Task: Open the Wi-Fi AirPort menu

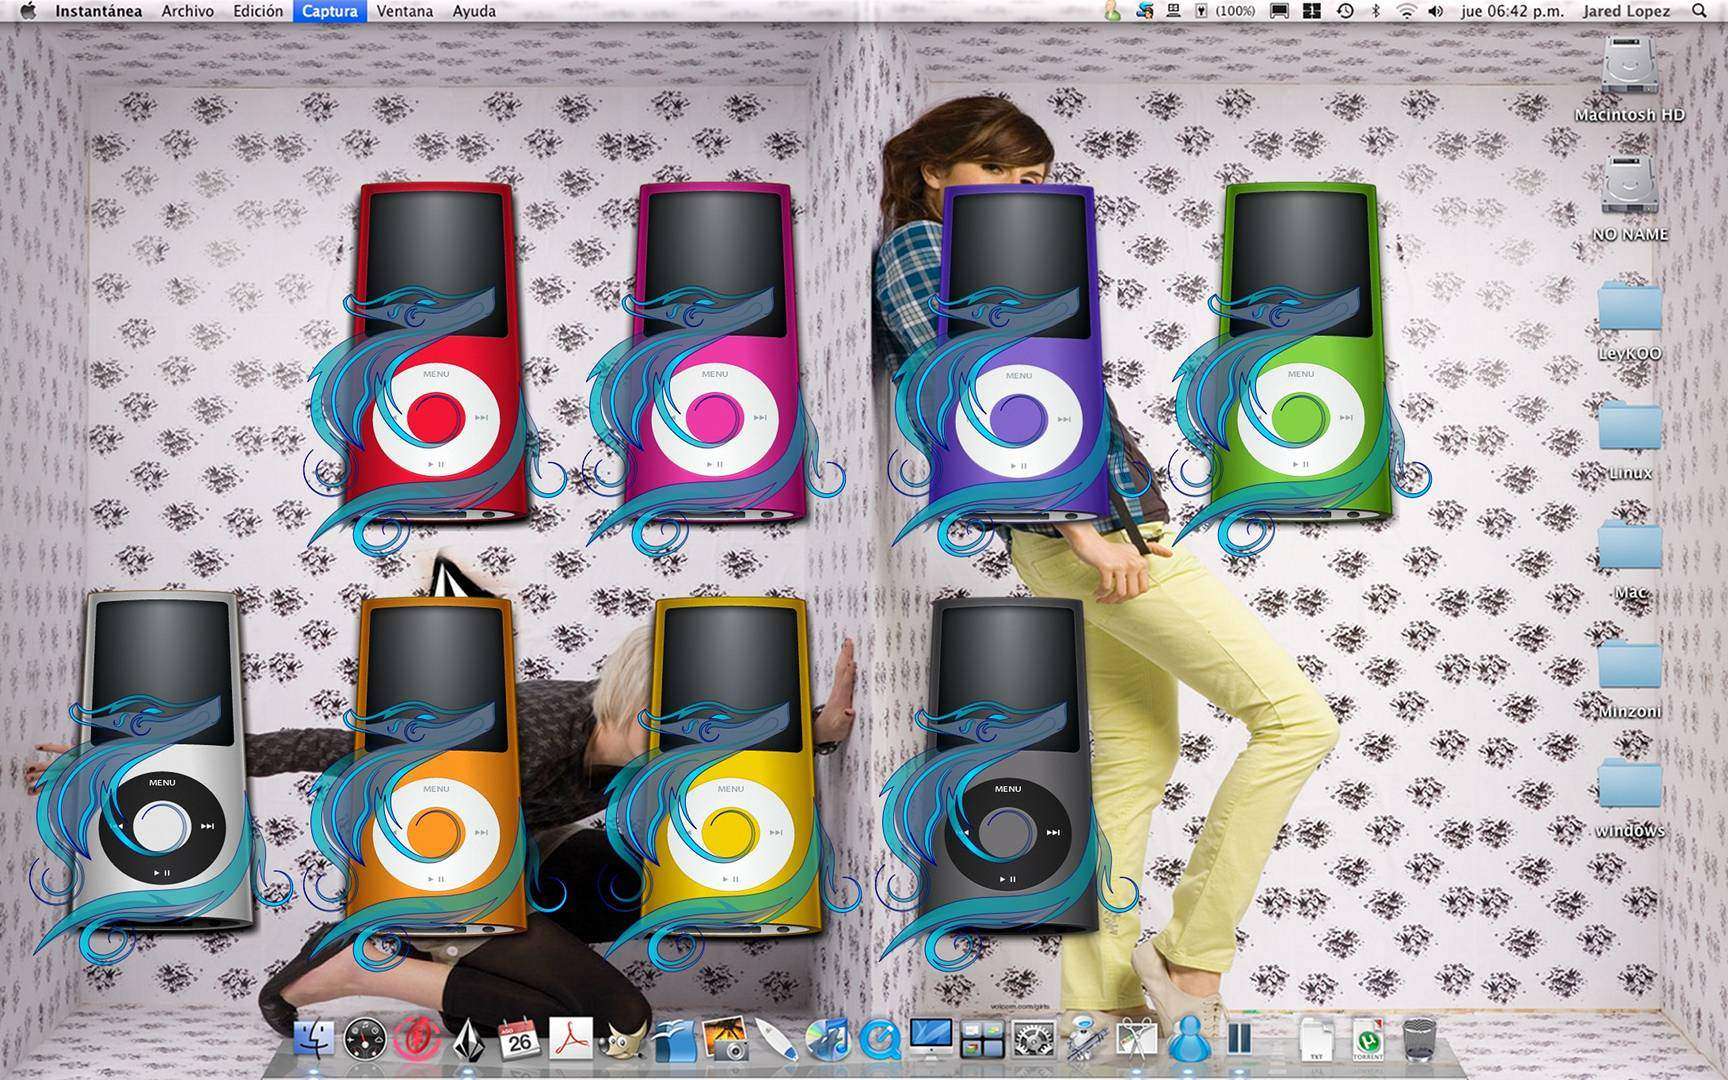Action: point(1406,11)
